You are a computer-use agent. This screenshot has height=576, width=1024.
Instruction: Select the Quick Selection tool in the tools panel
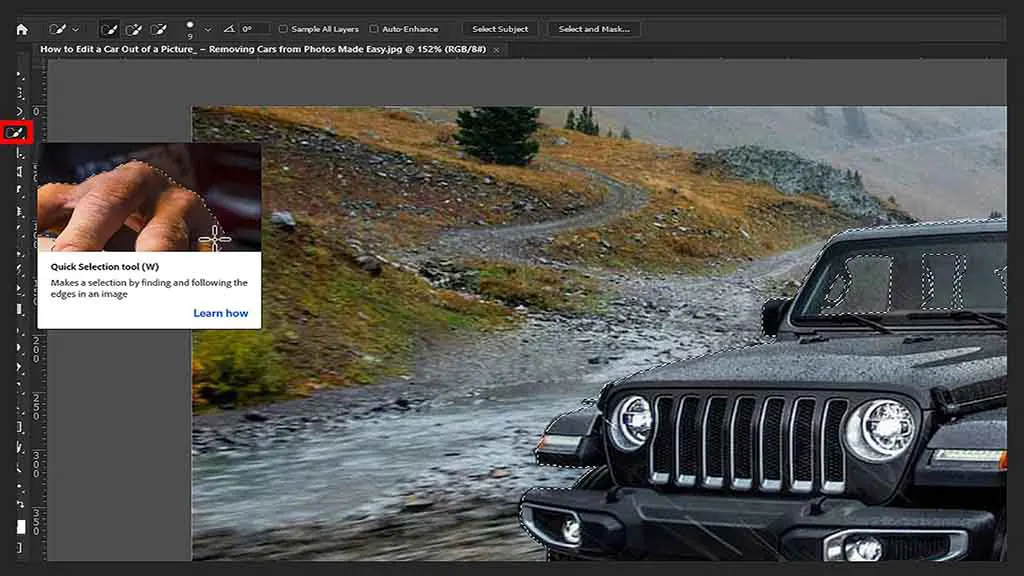pos(15,133)
